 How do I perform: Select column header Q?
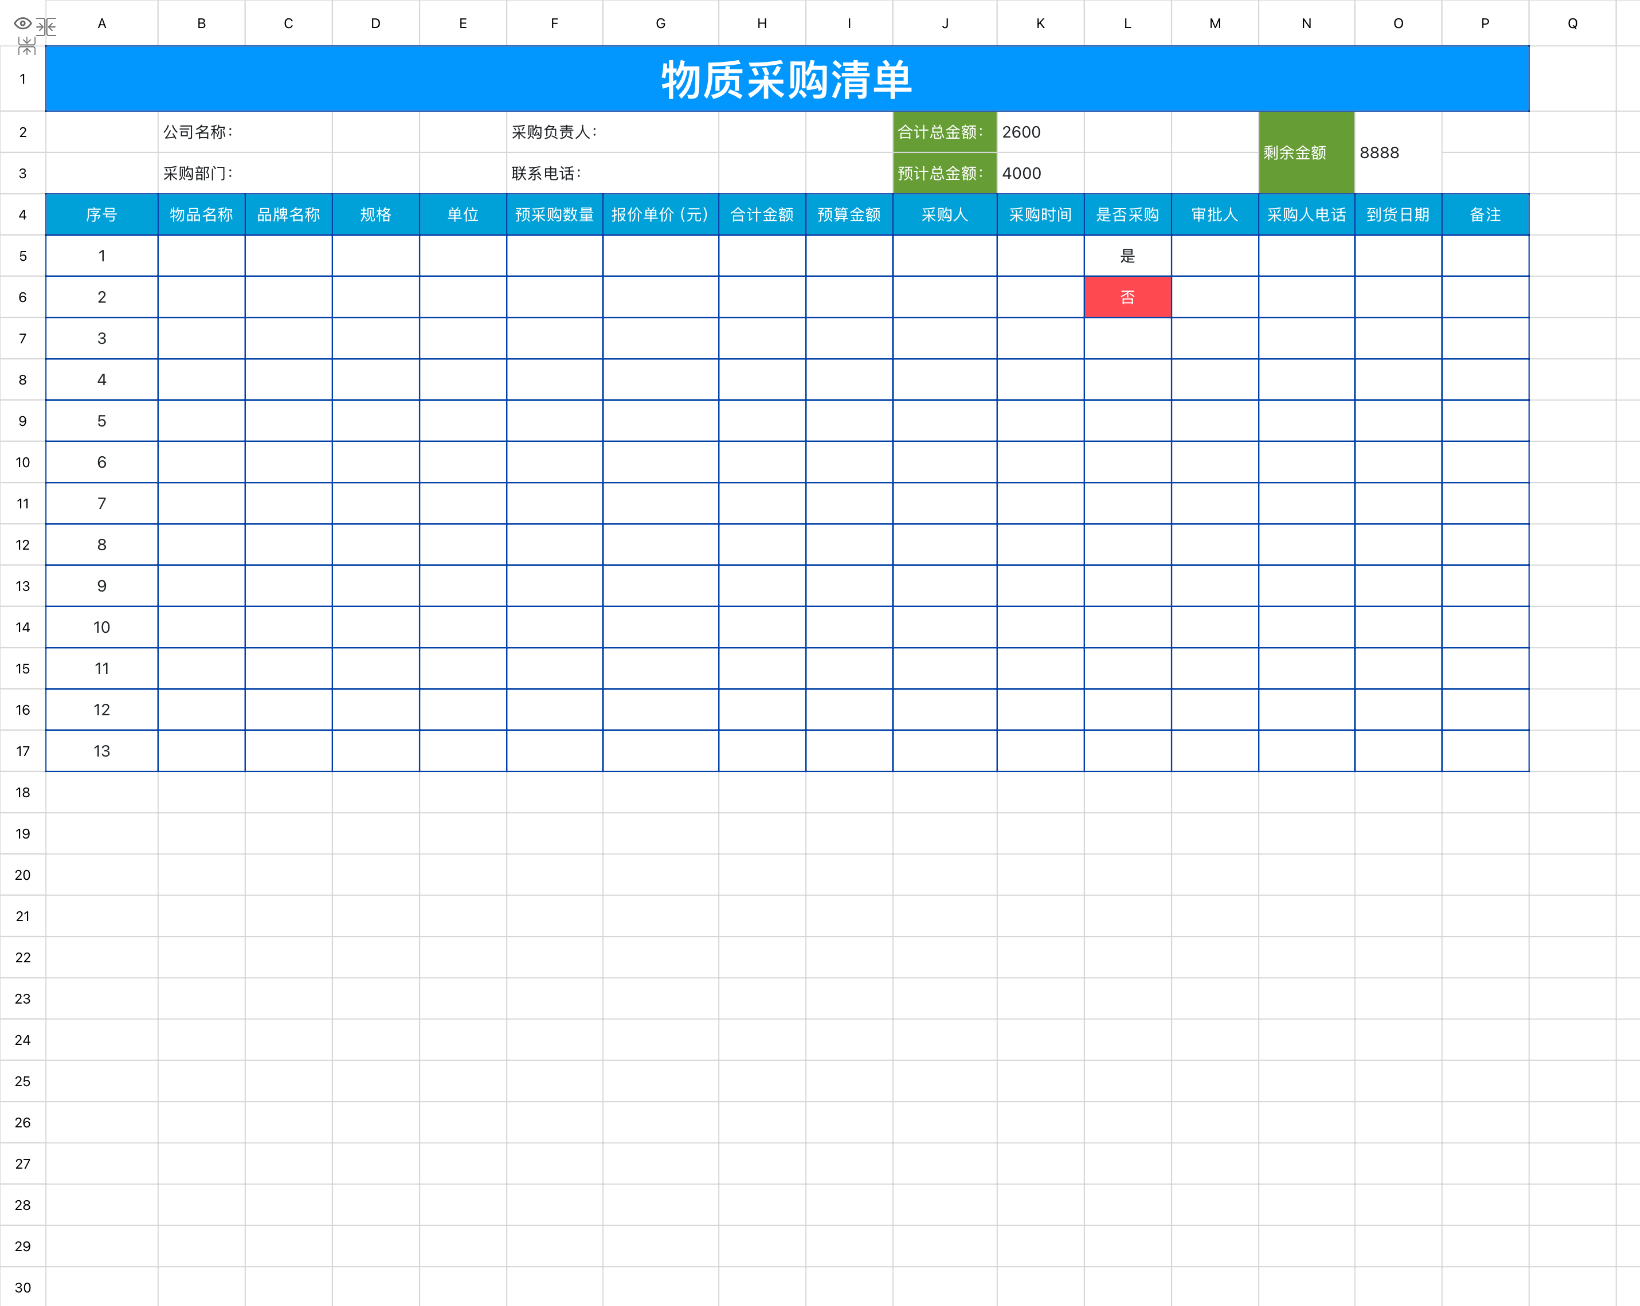1572,23
